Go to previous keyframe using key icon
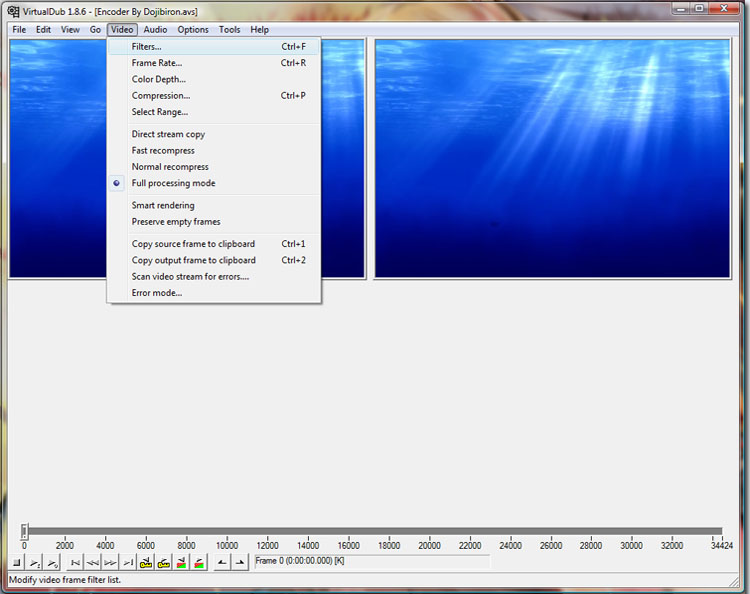 (x=147, y=563)
